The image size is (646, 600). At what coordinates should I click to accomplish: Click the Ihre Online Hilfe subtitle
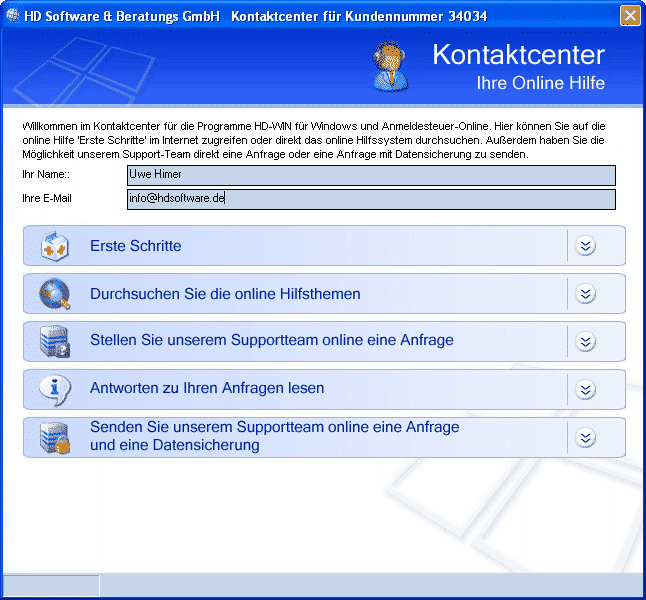coord(541,83)
